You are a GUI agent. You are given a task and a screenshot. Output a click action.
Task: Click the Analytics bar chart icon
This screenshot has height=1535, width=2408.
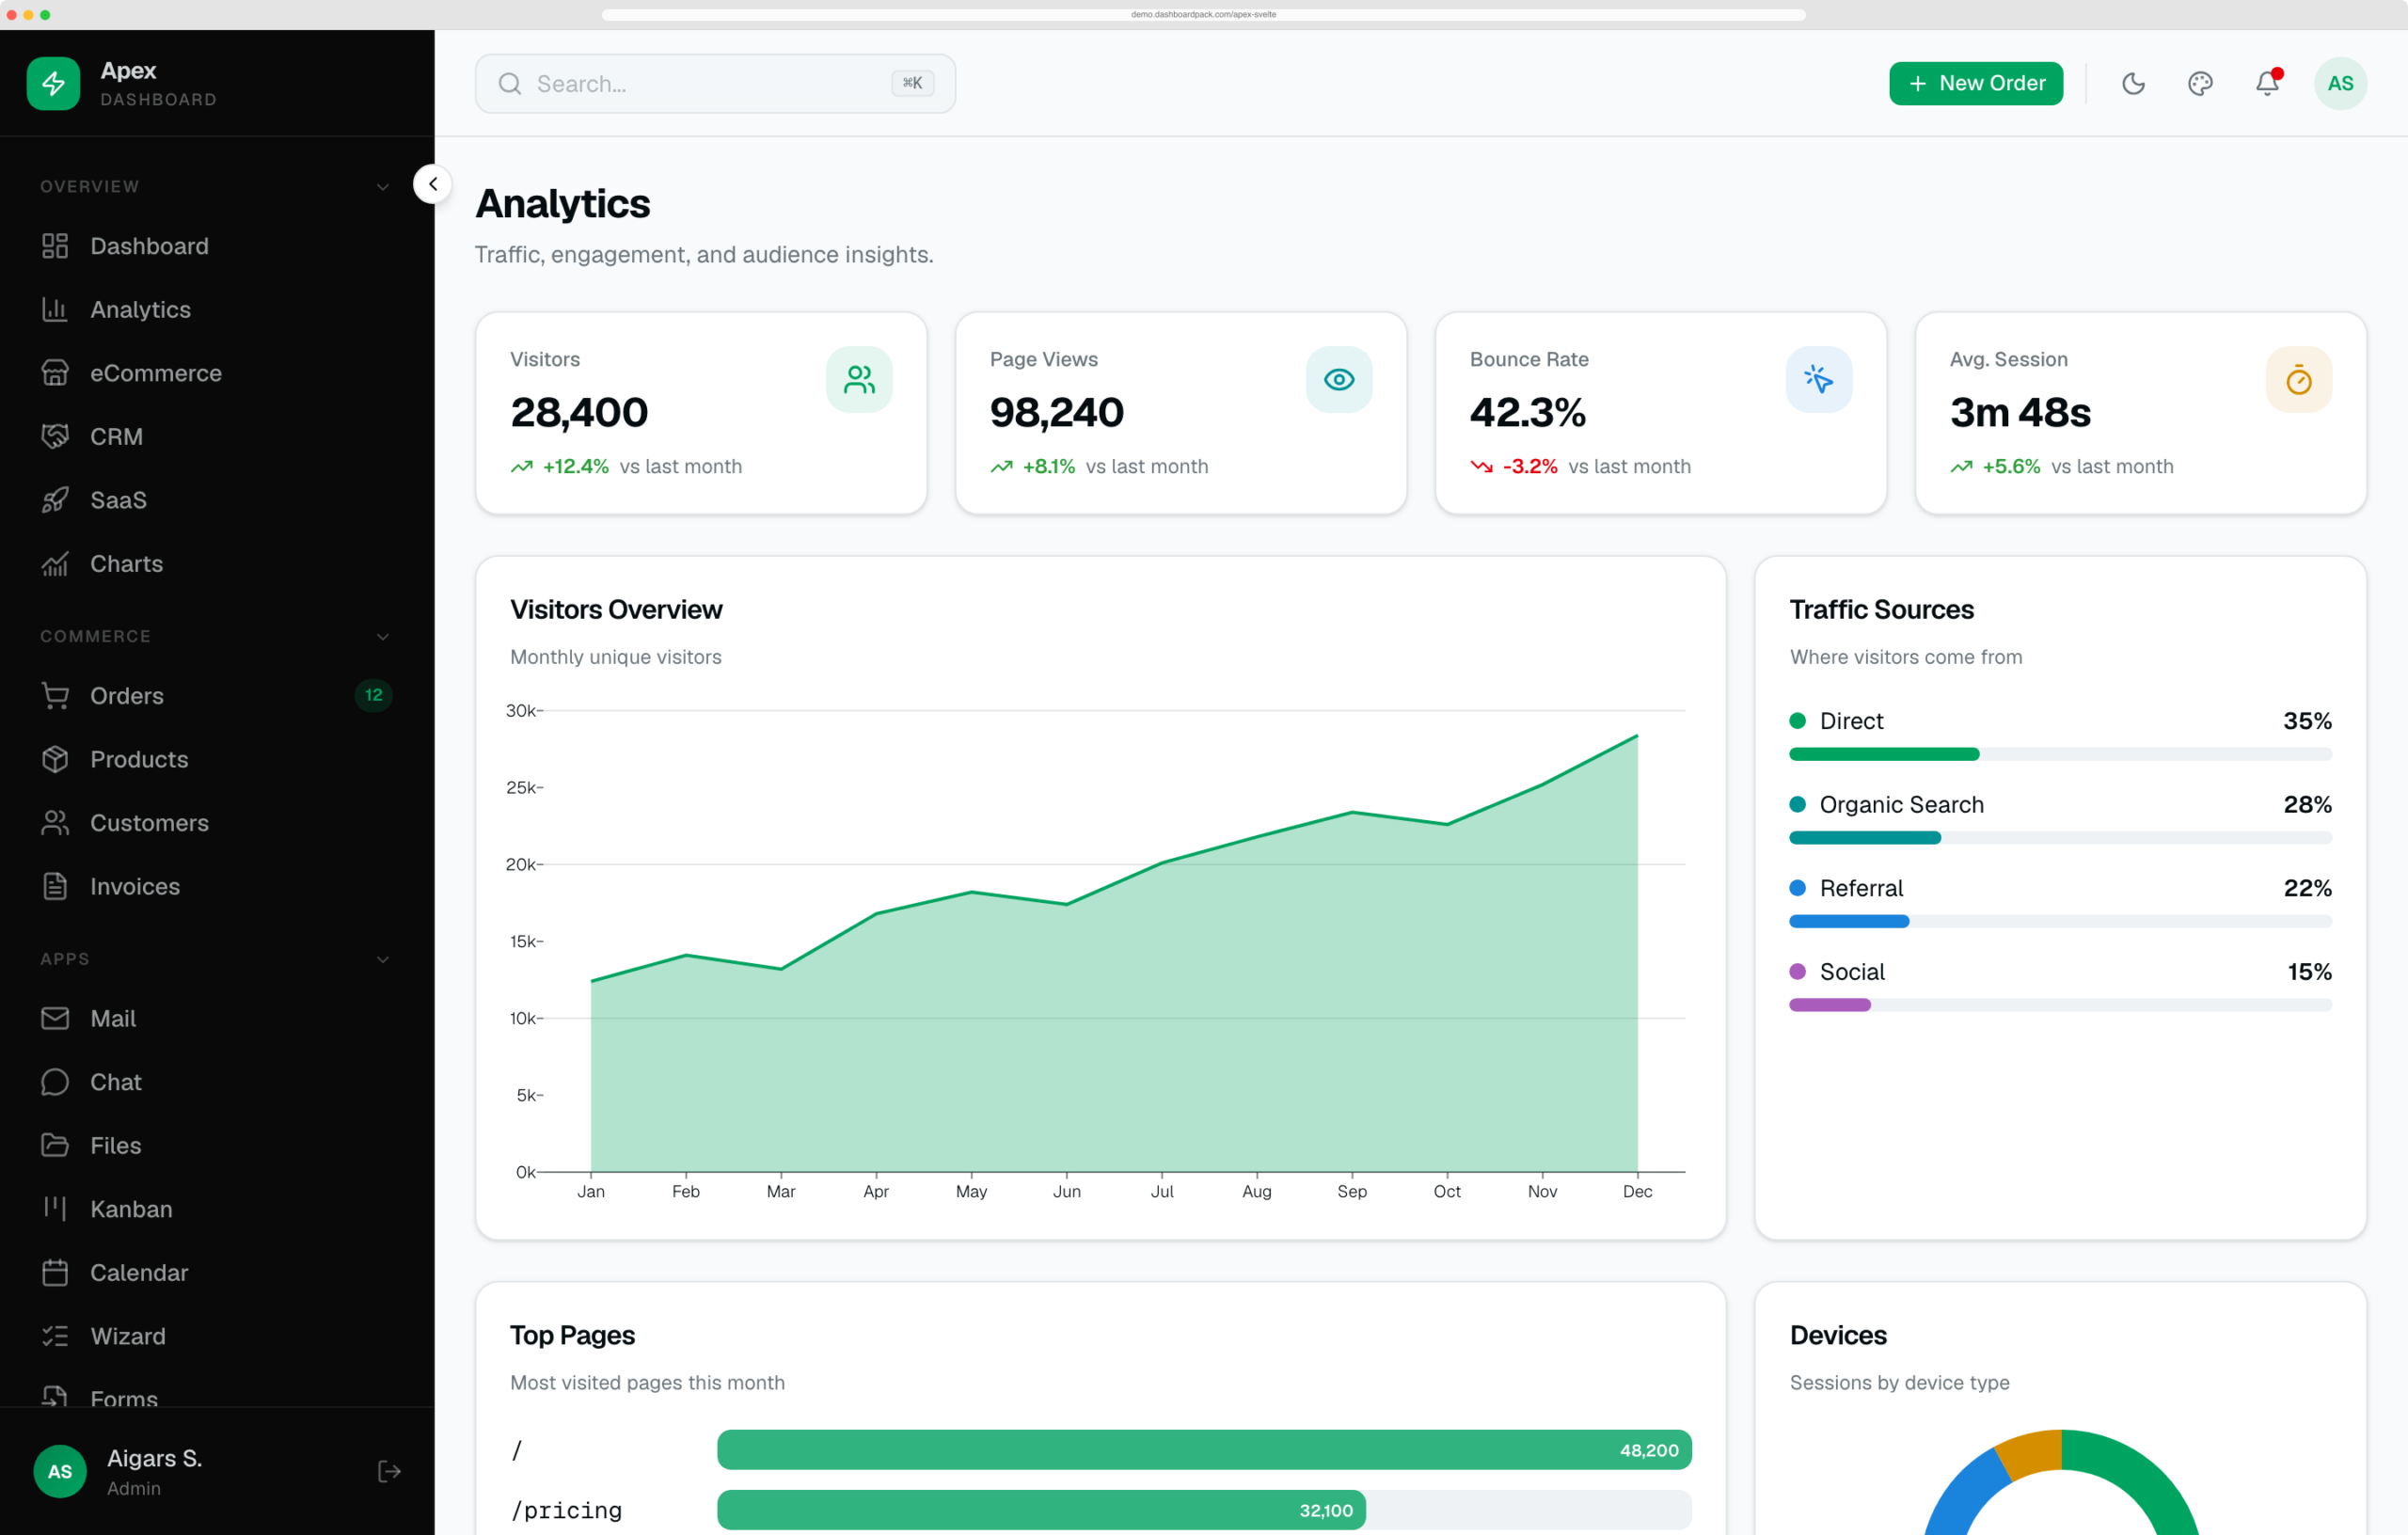[55, 310]
